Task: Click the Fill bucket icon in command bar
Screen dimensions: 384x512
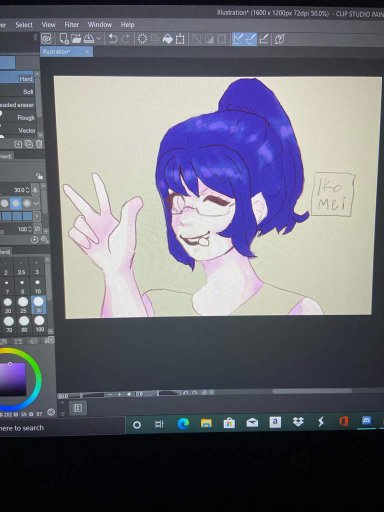Action: coord(168,39)
